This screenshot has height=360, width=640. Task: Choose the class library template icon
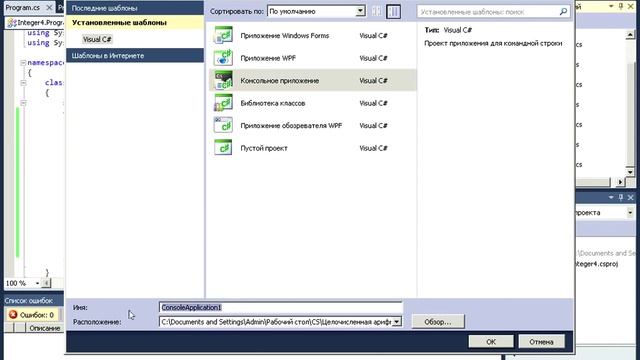click(x=223, y=103)
